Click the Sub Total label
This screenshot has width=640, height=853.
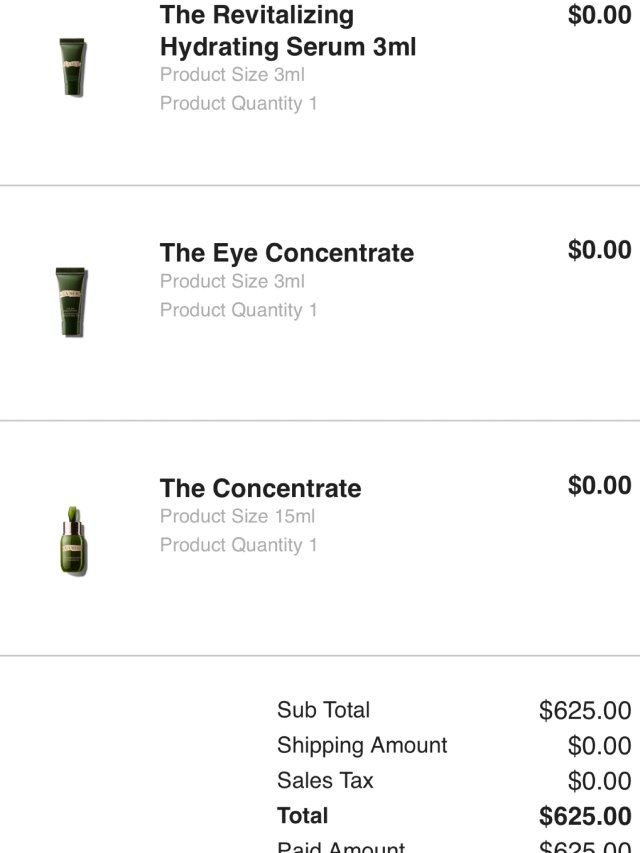[x=323, y=710]
